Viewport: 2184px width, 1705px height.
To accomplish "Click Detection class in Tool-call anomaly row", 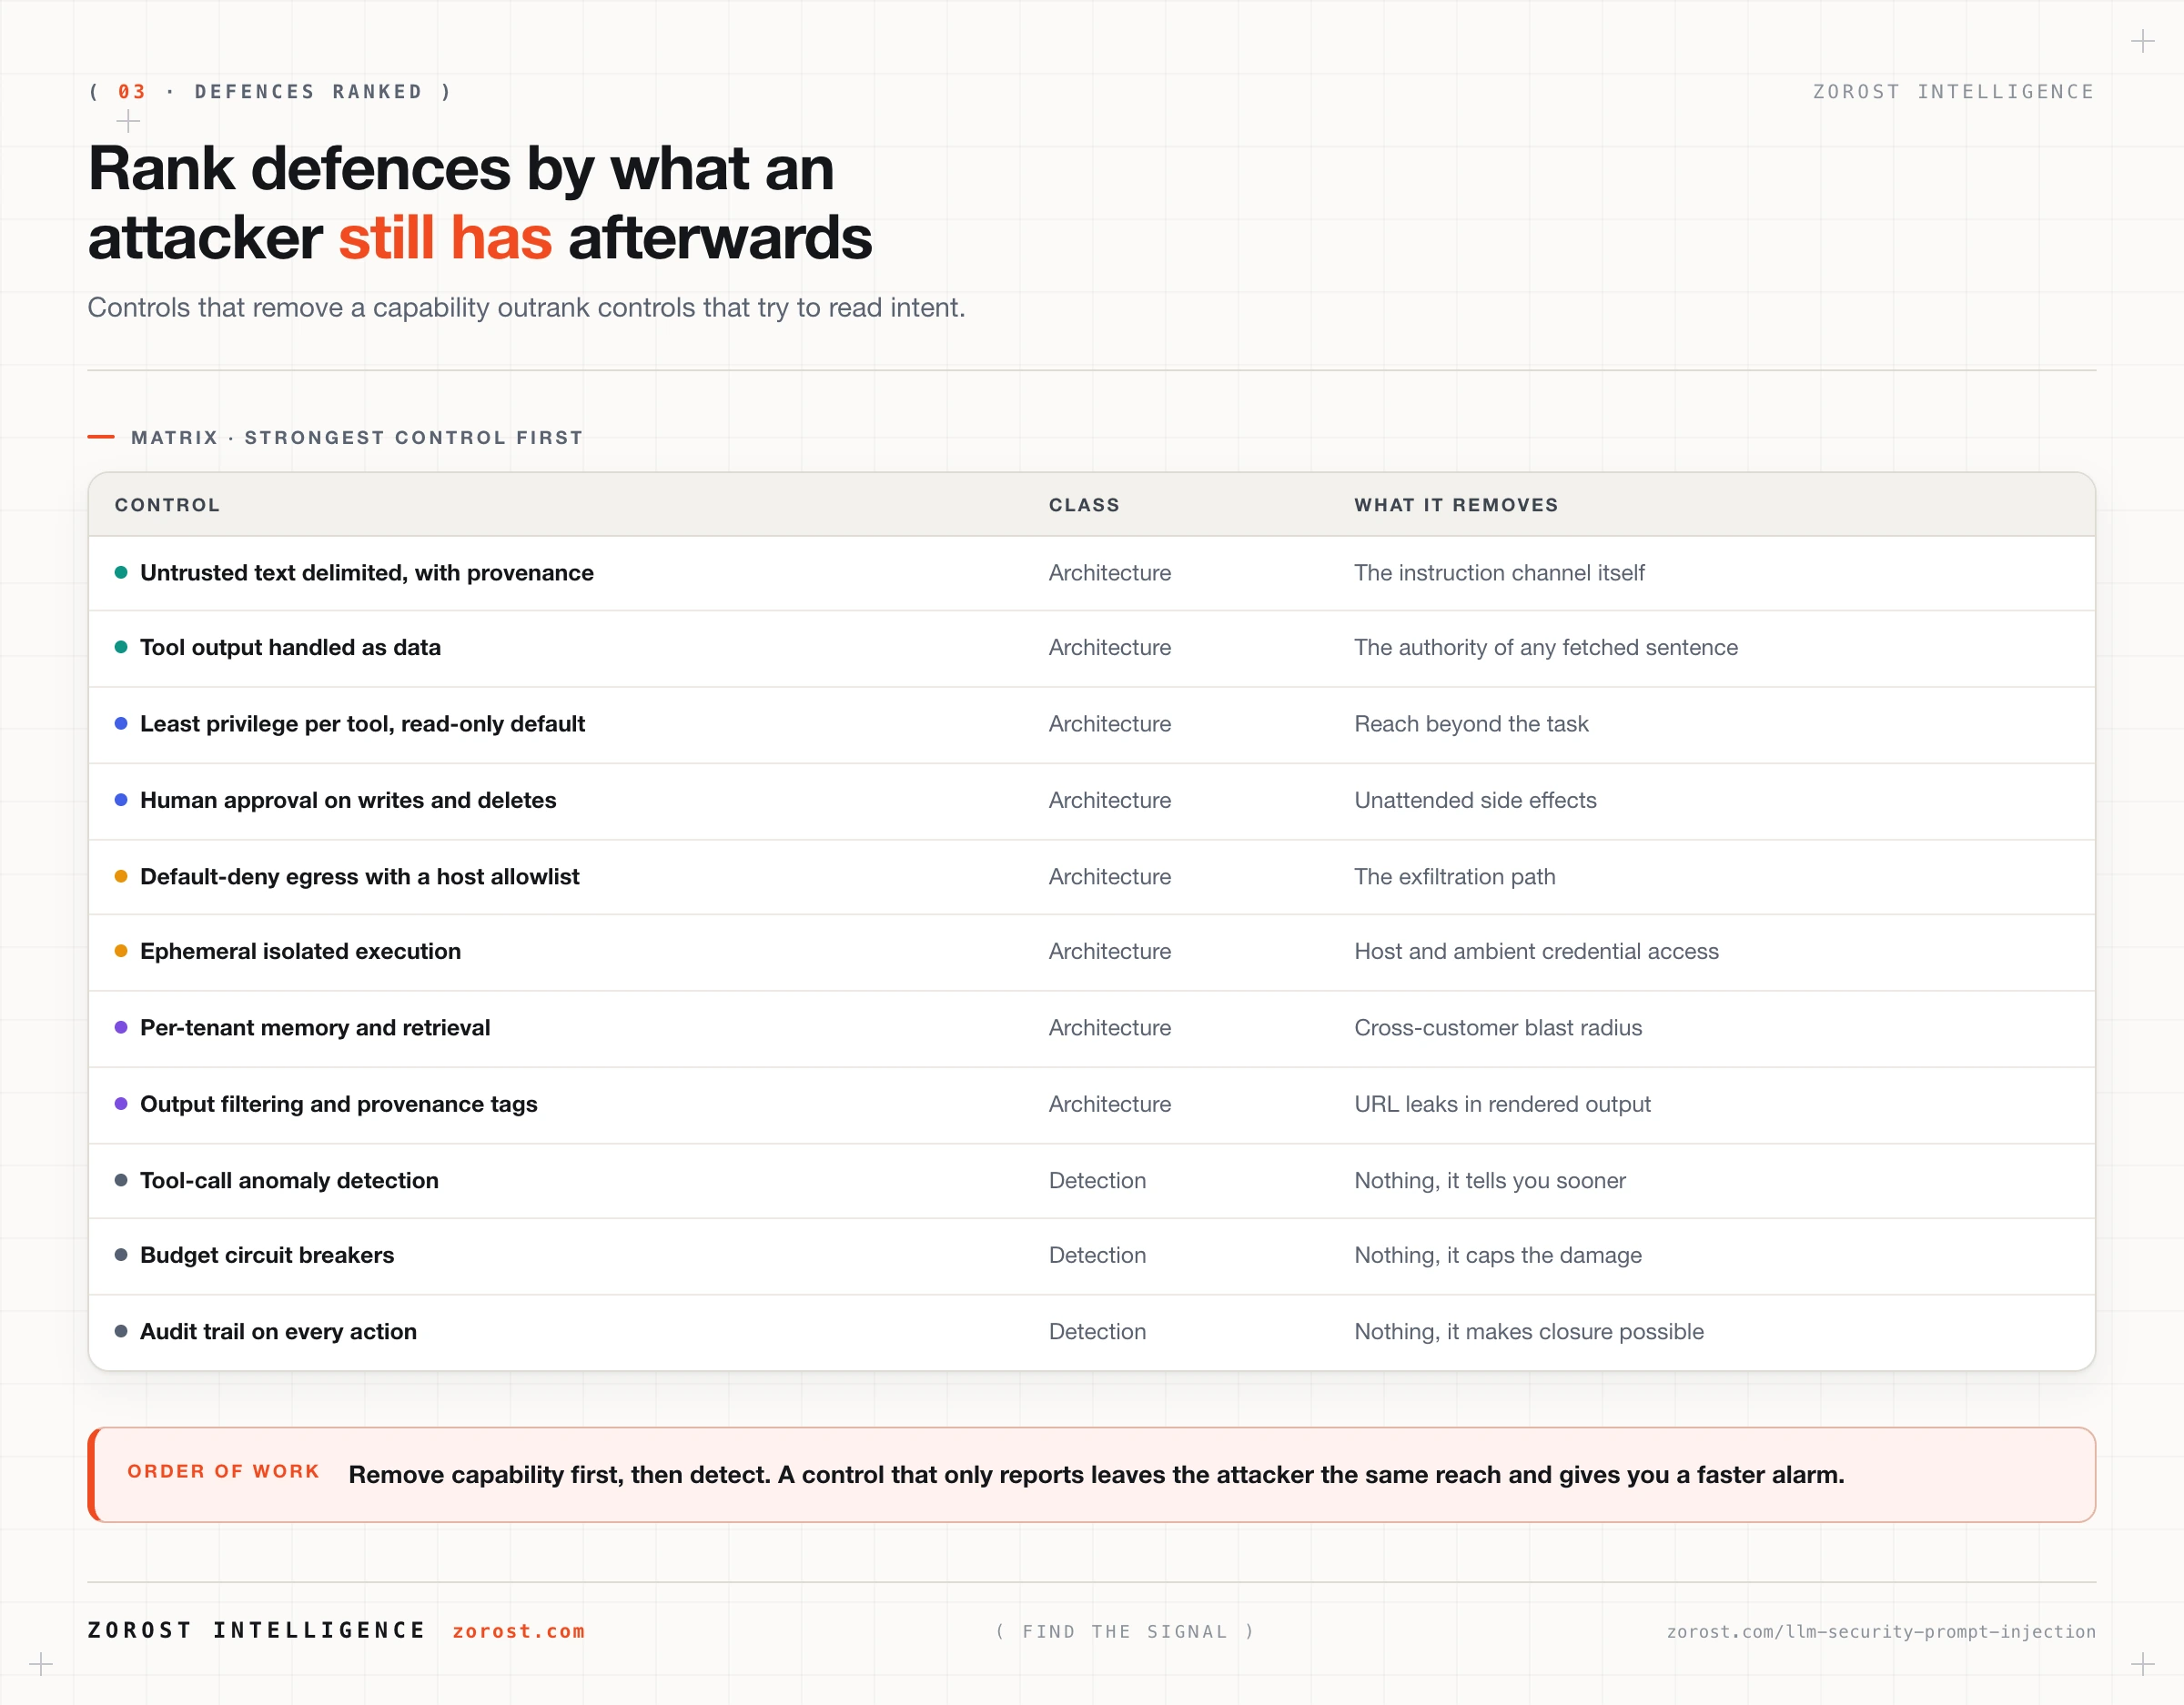I will tap(1097, 1180).
